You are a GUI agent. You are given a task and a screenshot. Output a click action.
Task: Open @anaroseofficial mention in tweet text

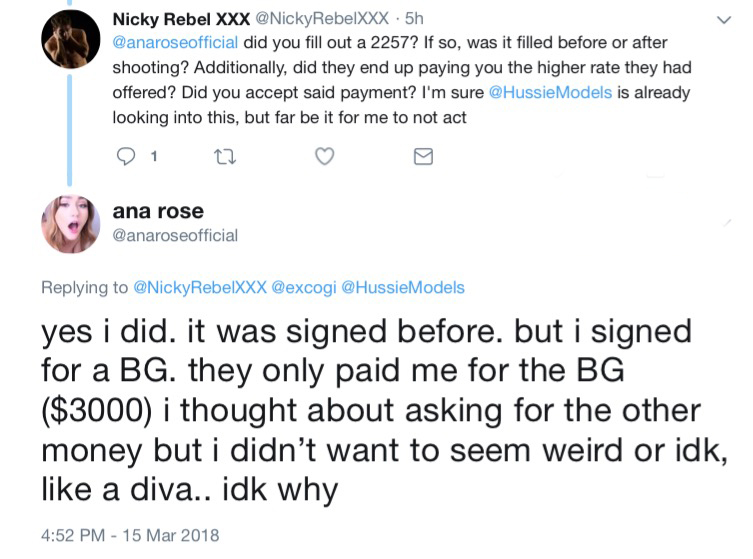(x=175, y=43)
